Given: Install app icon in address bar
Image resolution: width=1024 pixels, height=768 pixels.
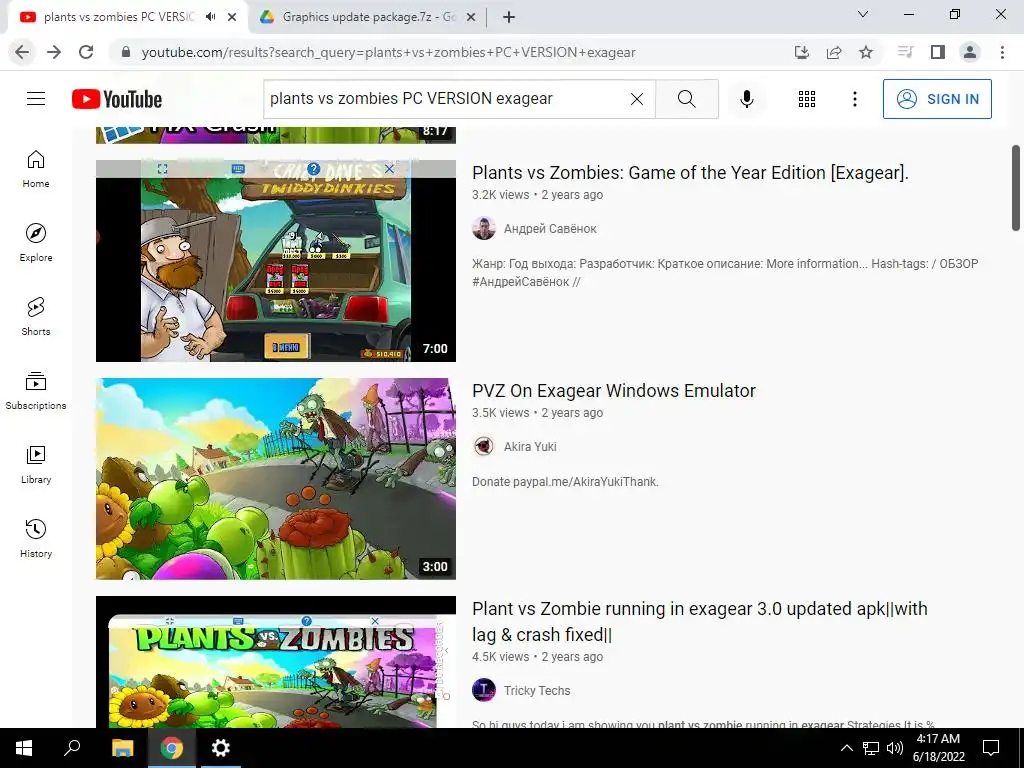Looking at the screenshot, I should click(802, 52).
